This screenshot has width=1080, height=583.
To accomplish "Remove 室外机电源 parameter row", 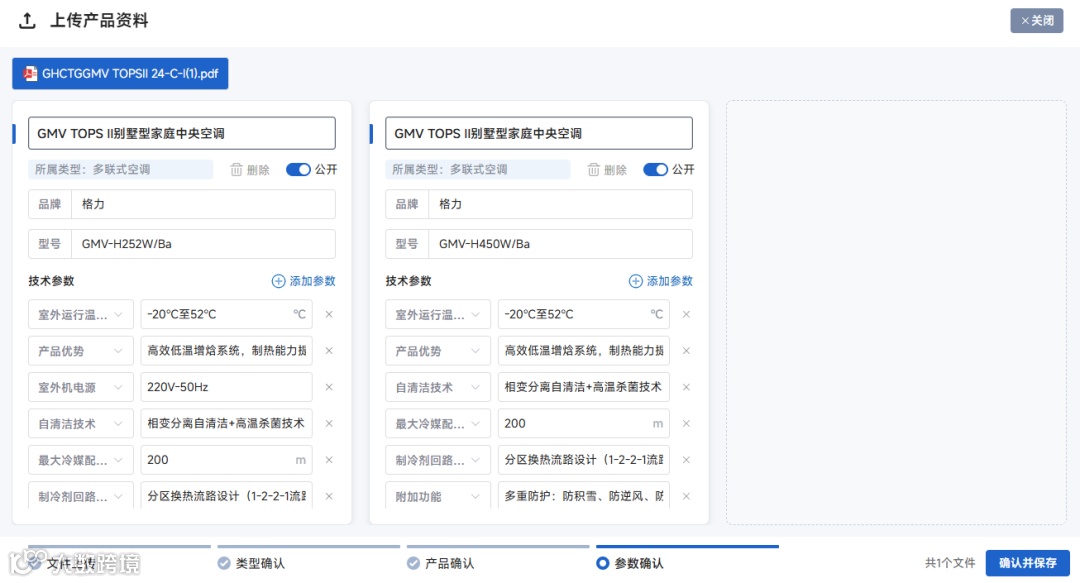I will coord(329,387).
